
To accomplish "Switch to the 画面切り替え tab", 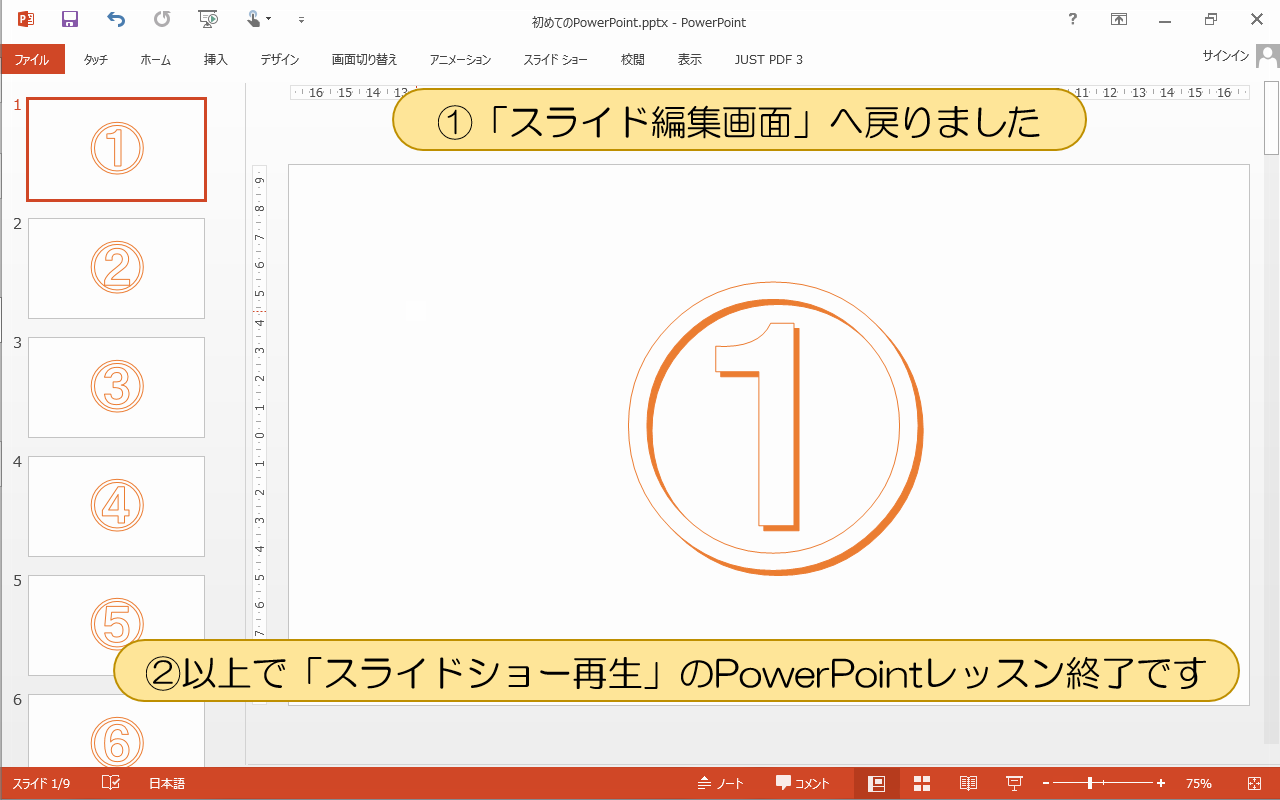I will 363,60.
